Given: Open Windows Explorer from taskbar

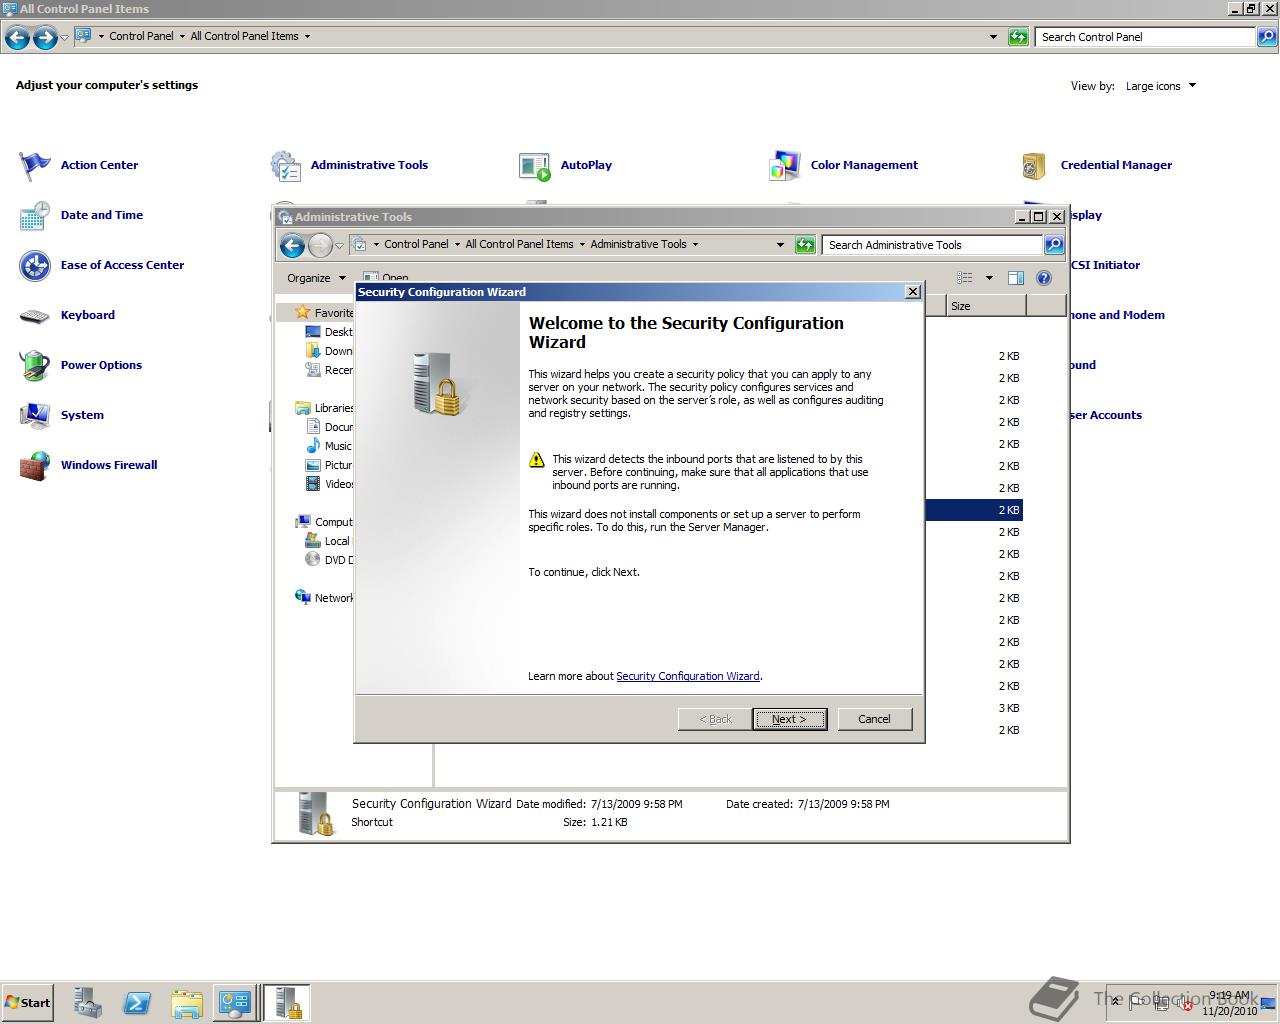Looking at the screenshot, I should (186, 1003).
